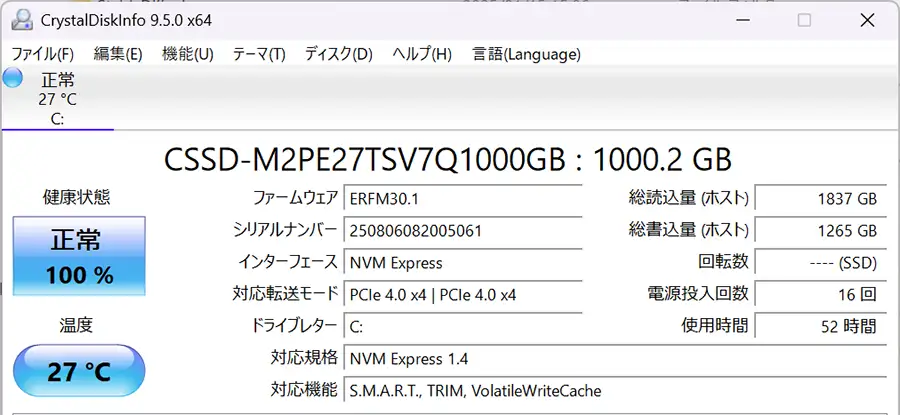The height and width of the screenshot is (415, 900).
Task: Close the CrystalDiskInfo window
Action: click(x=867, y=21)
